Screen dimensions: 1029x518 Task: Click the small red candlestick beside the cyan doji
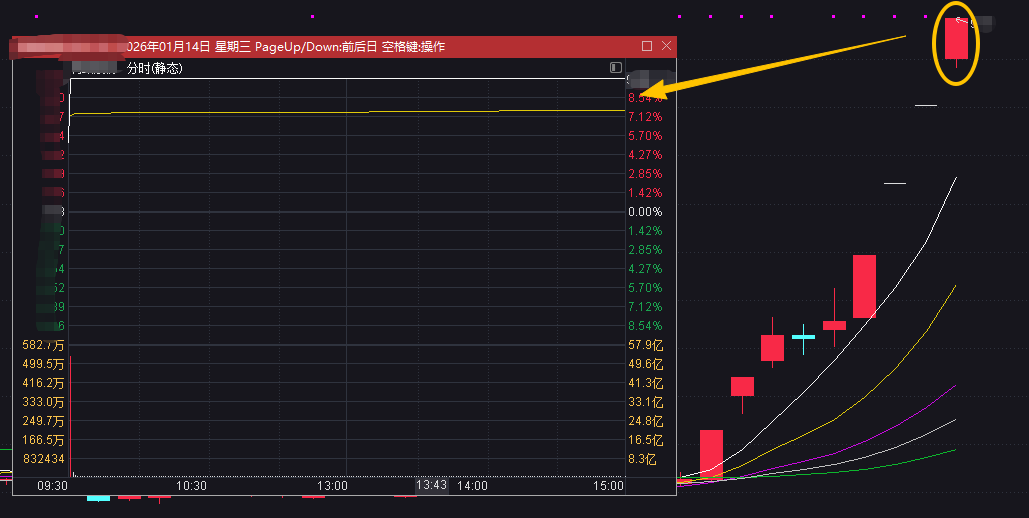834,324
